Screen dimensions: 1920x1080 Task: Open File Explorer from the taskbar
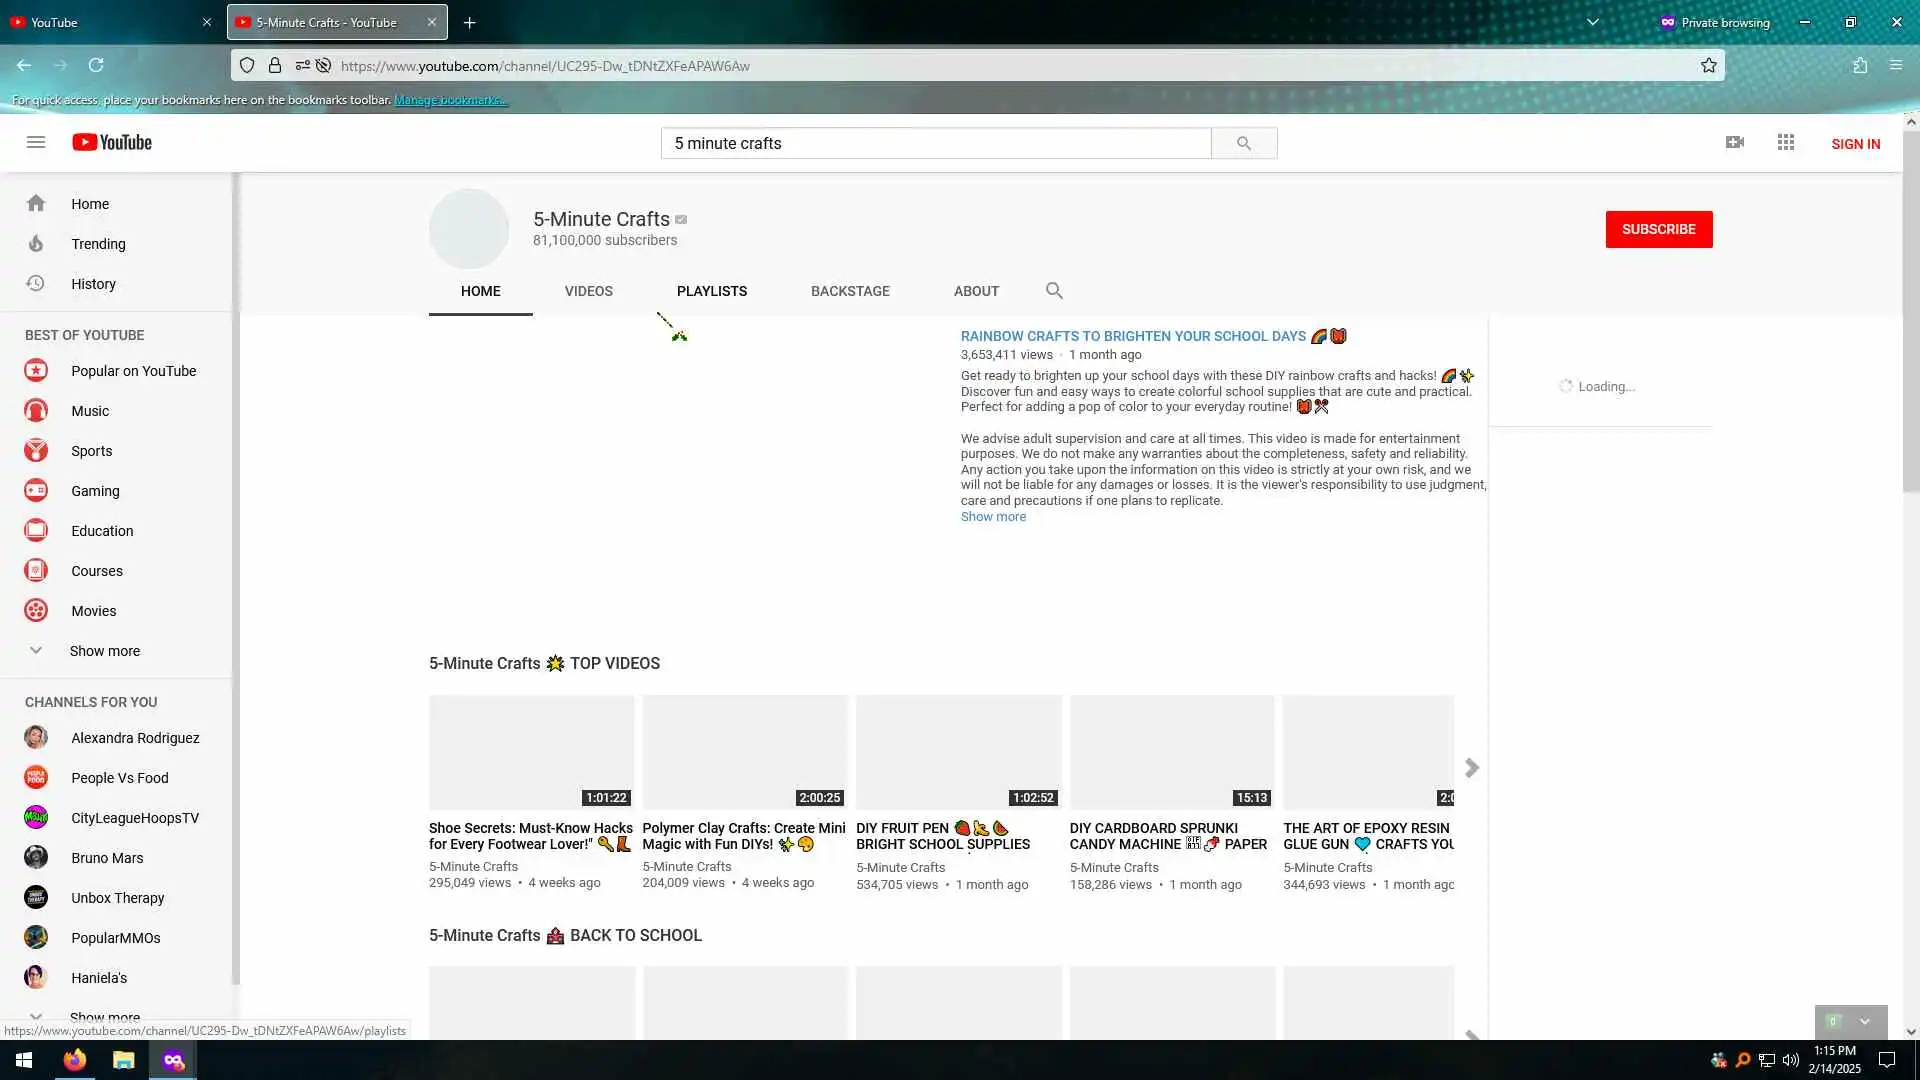coord(124,1060)
